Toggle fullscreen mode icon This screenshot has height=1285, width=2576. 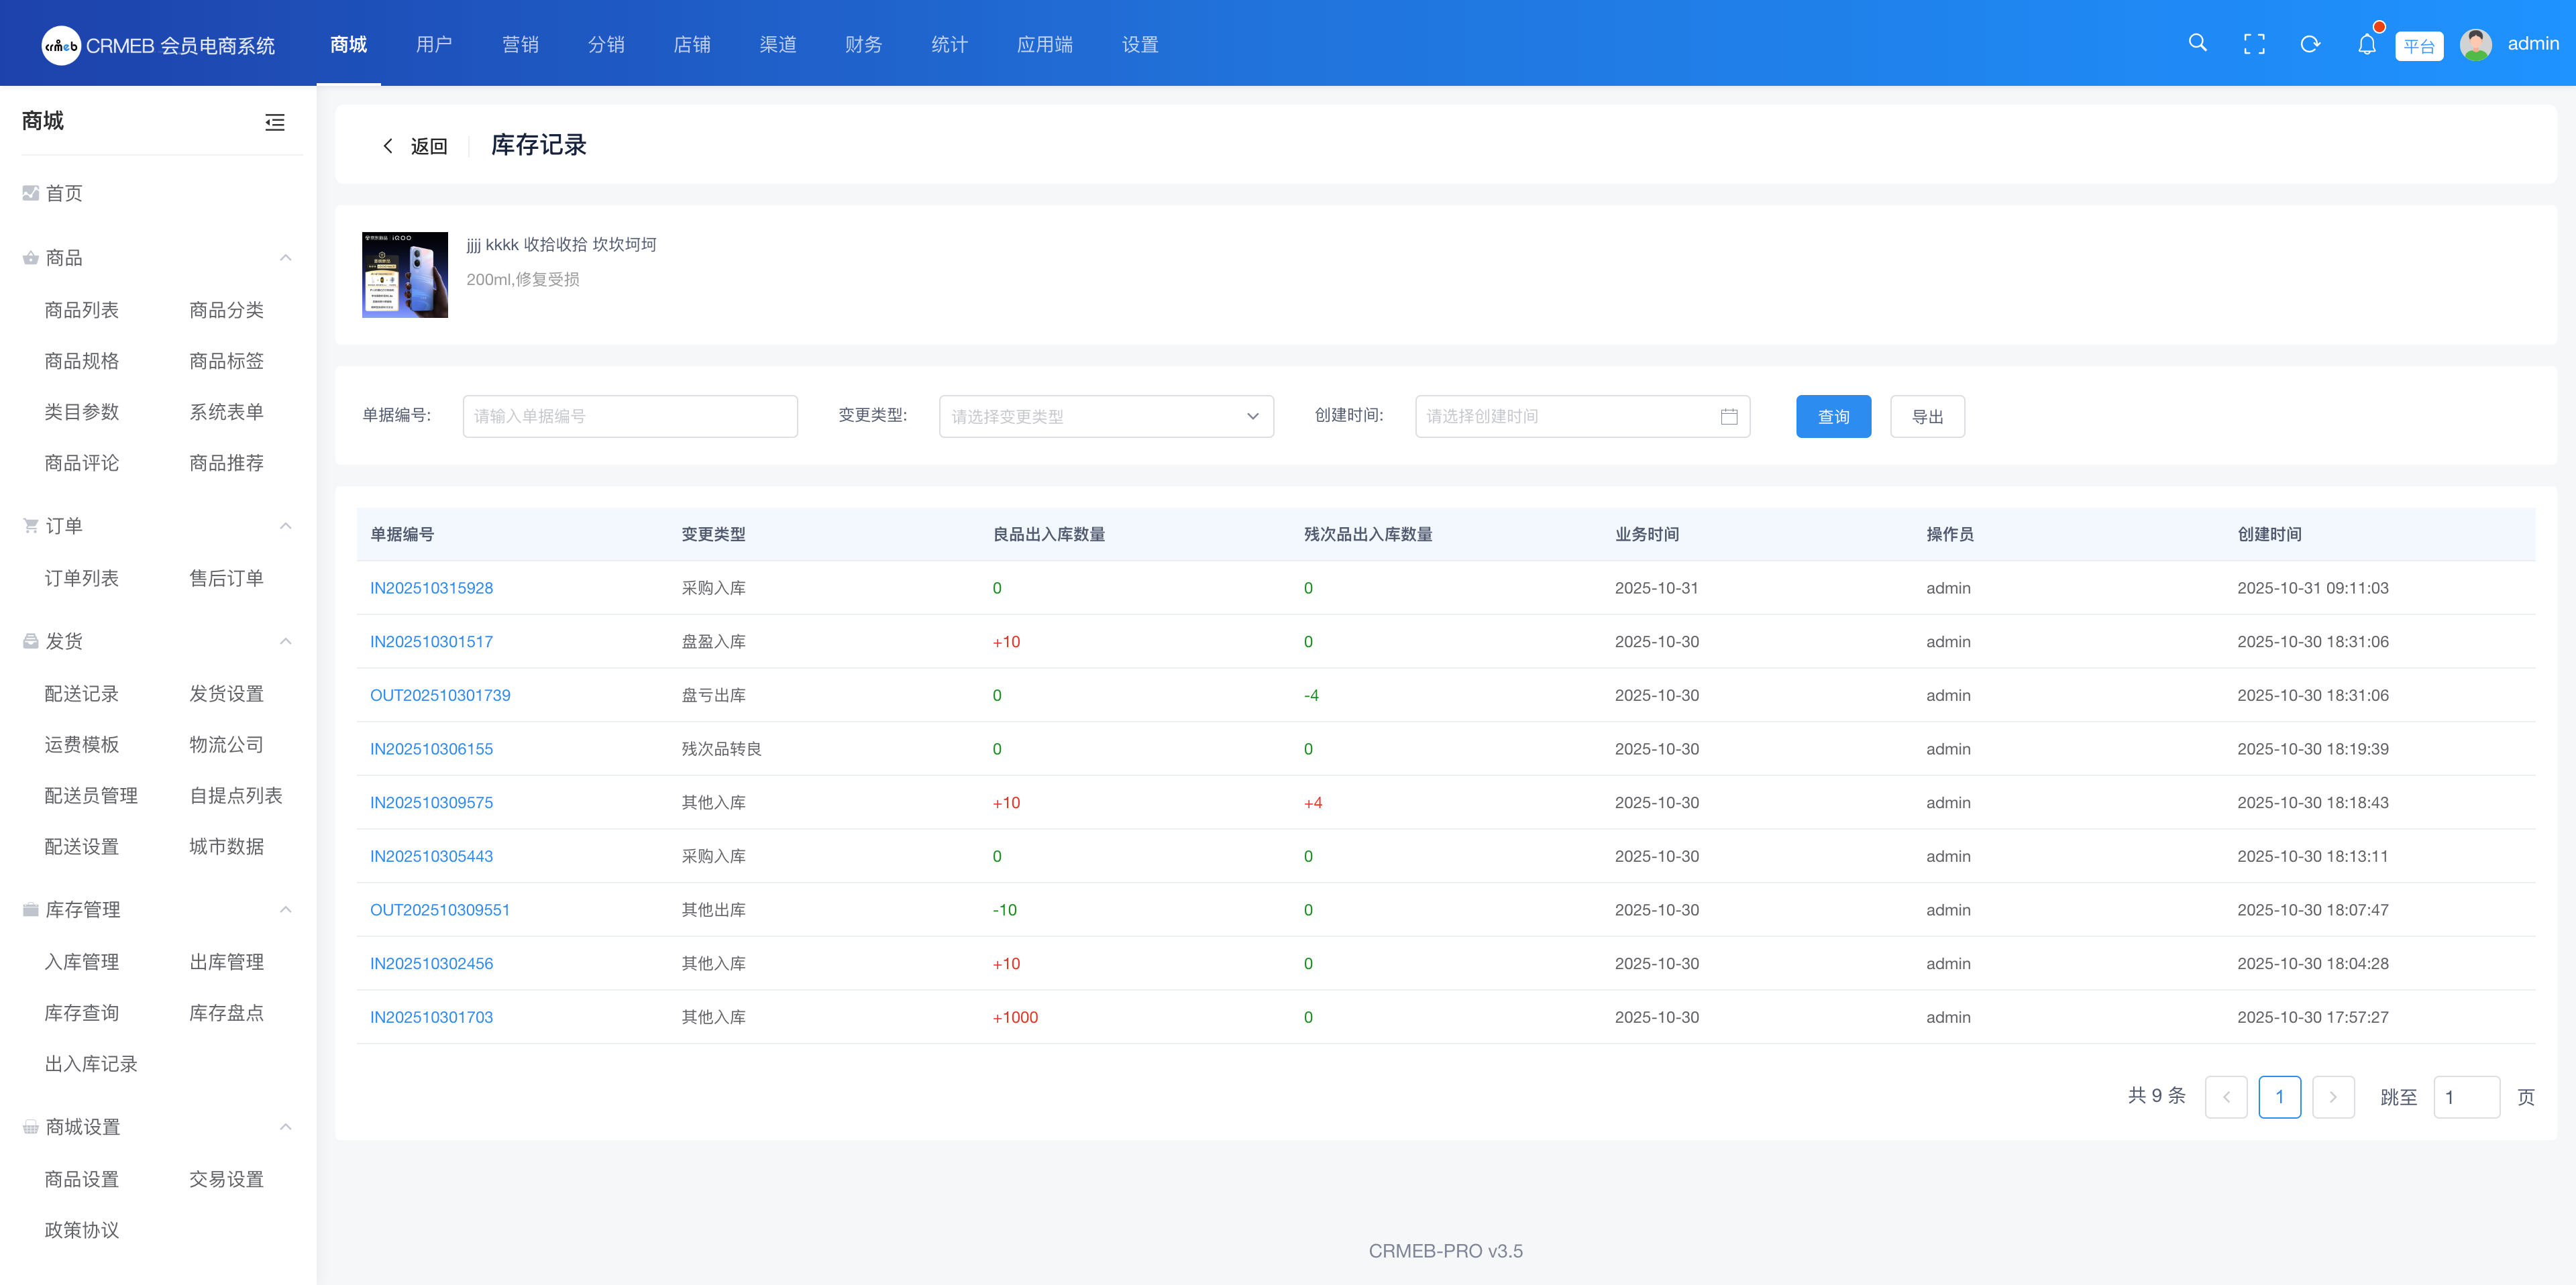(x=2254, y=44)
